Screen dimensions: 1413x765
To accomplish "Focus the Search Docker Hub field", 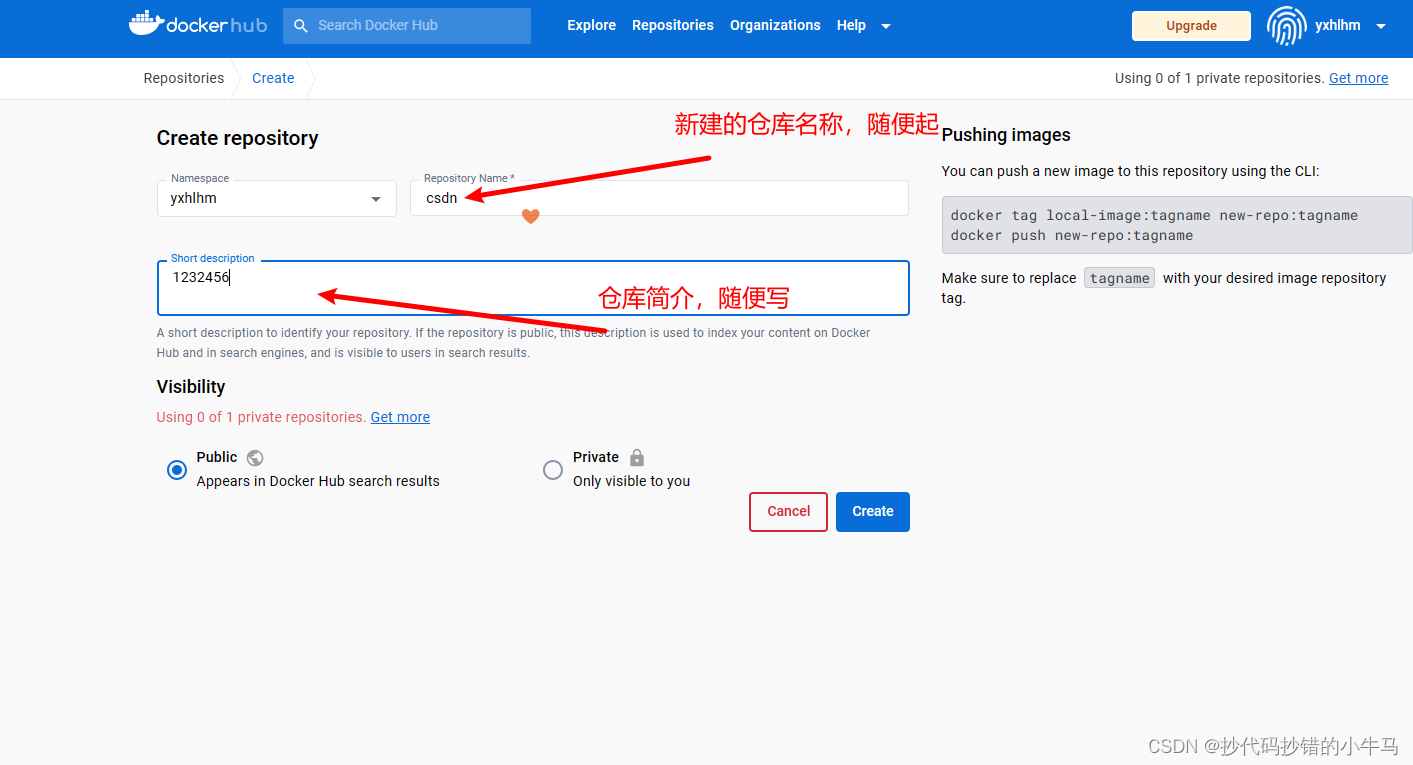I will tap(407, 25).
